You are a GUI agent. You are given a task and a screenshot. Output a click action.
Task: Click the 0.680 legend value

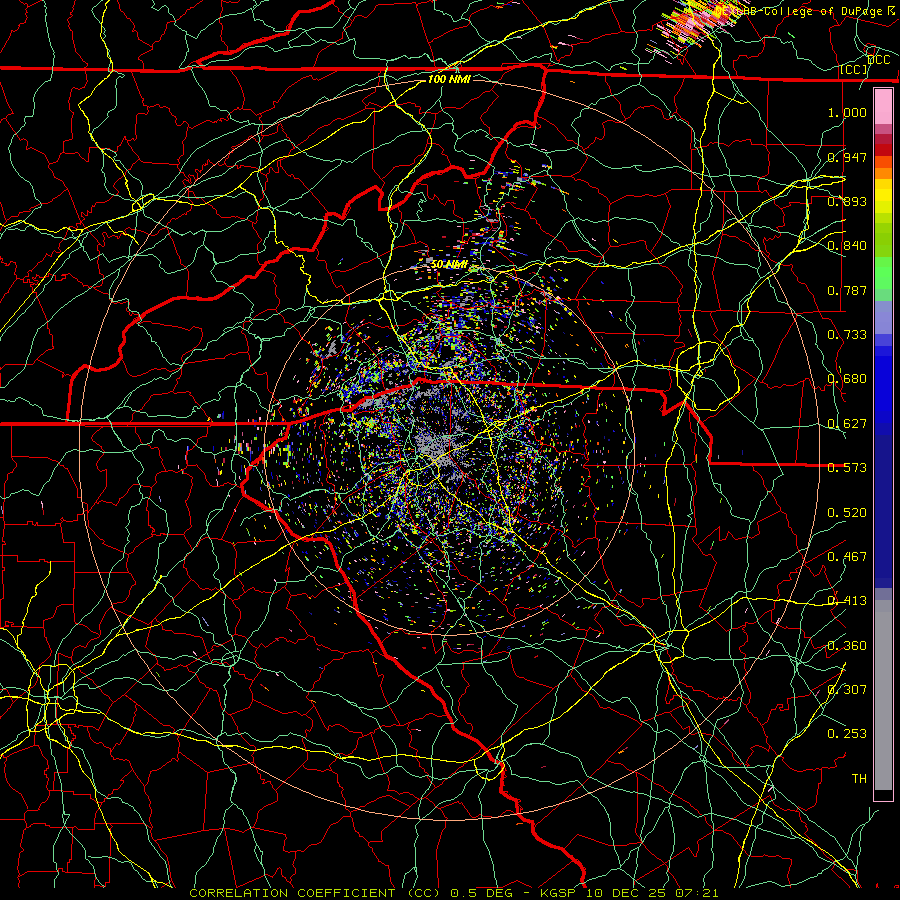click(x=847, y=379)
